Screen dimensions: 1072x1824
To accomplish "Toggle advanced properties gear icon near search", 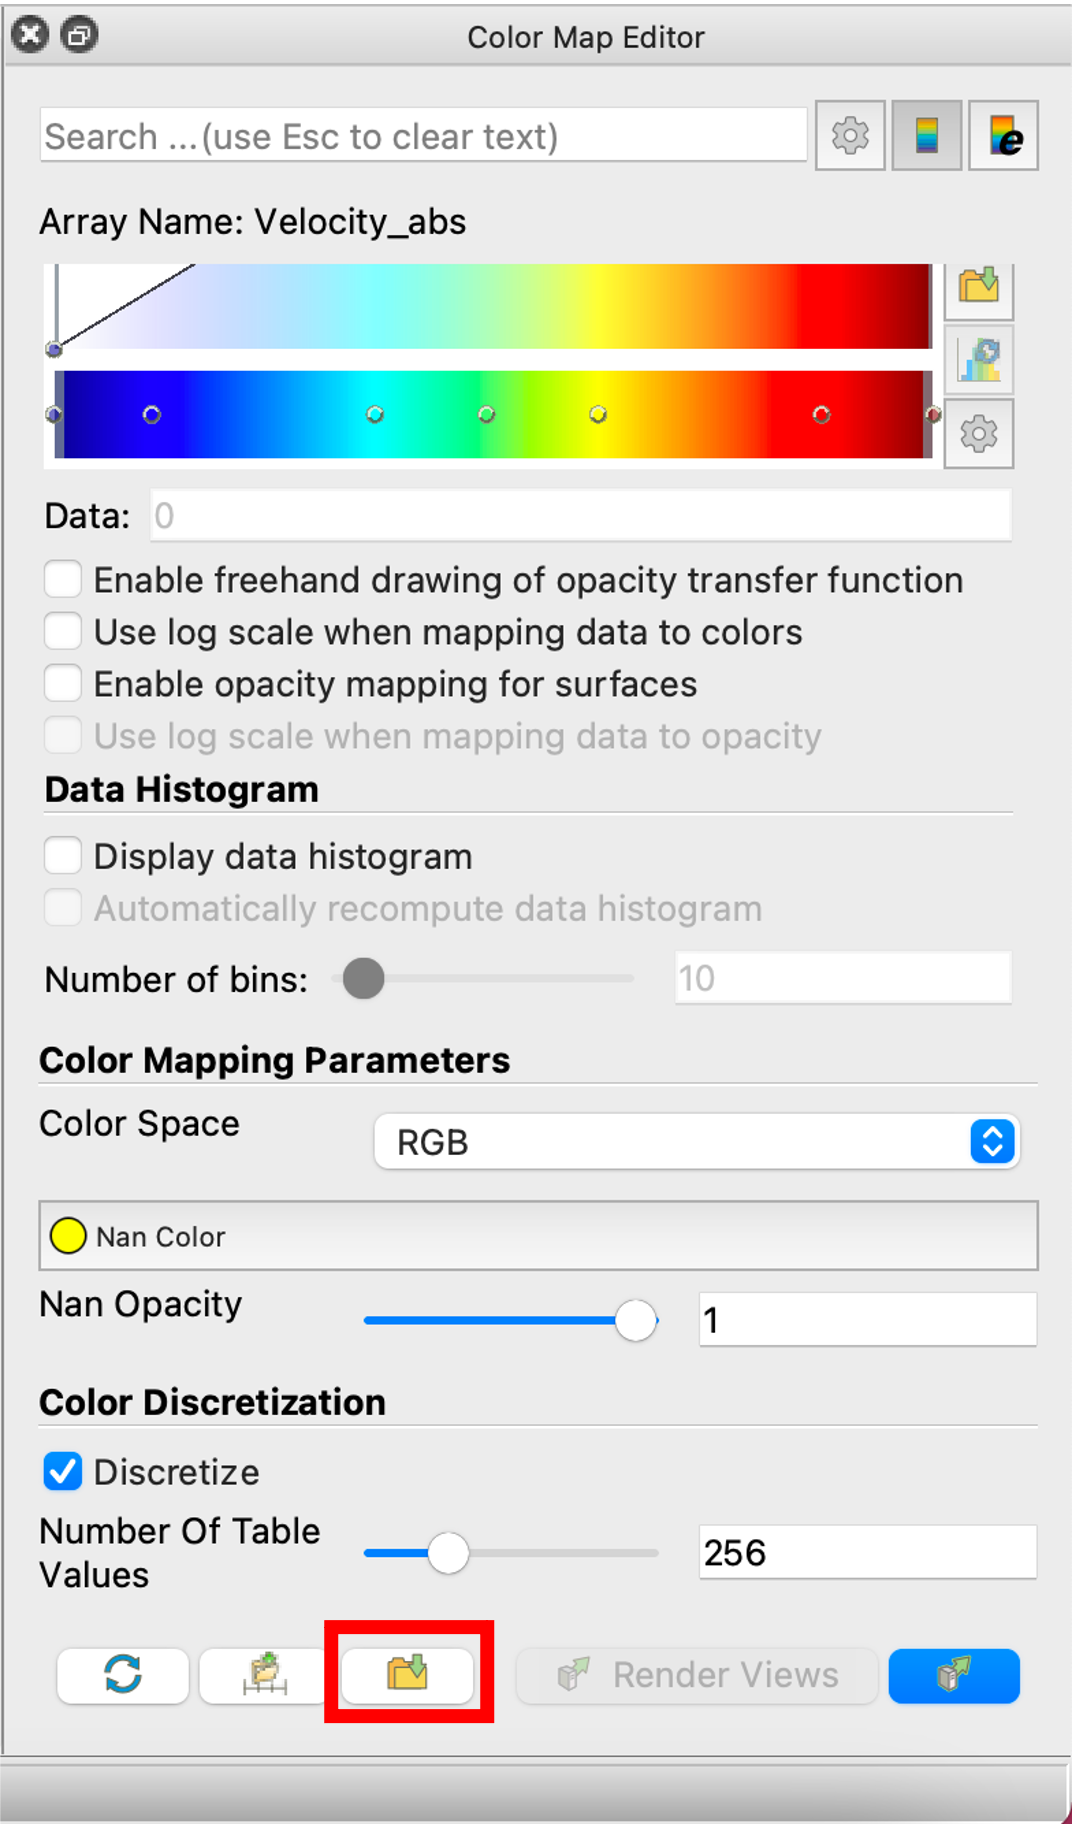I will click(850, 135).
